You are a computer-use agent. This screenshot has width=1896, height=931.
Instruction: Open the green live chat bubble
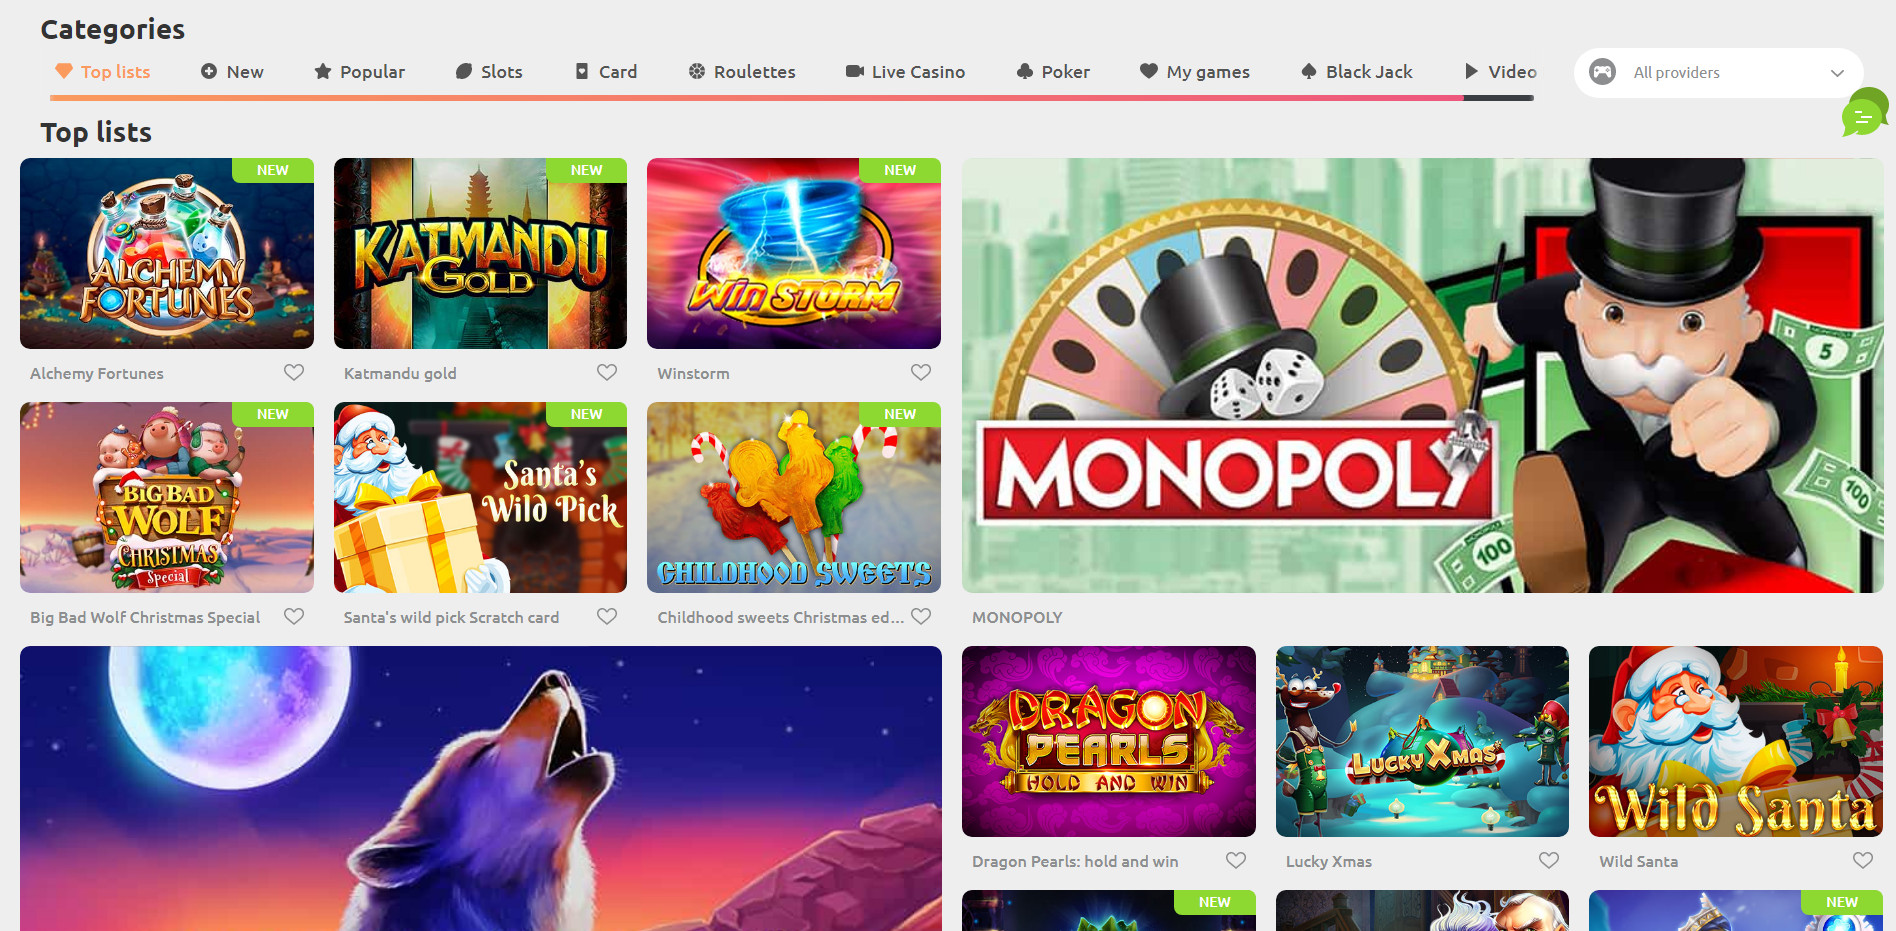click(1865, 112)
